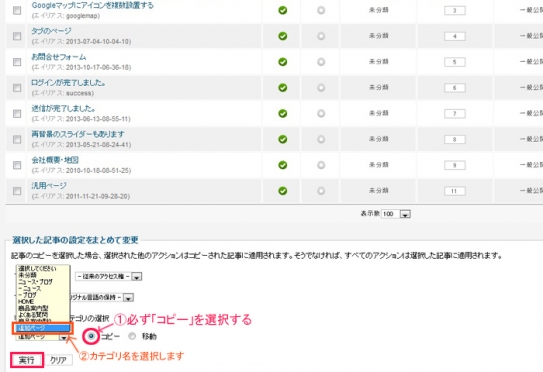Screen dimensions: 543x372
Task: Tick checkbox beside 会社概要・地図 article
Action: [17, 165]
